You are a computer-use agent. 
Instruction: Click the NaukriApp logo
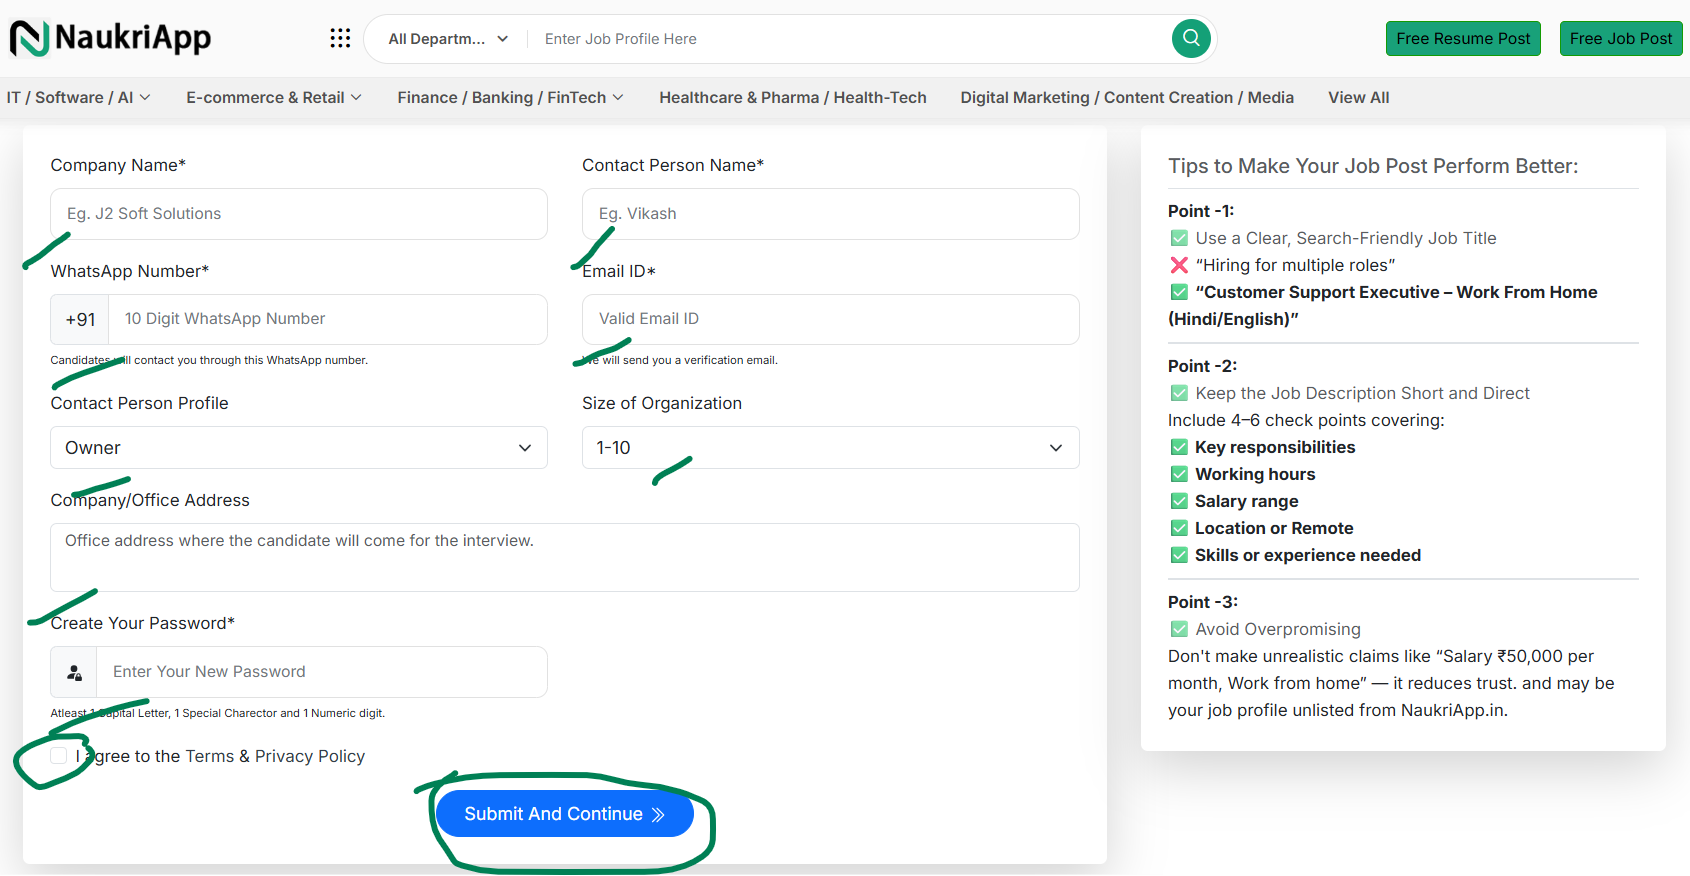click(x=111, y=38)
